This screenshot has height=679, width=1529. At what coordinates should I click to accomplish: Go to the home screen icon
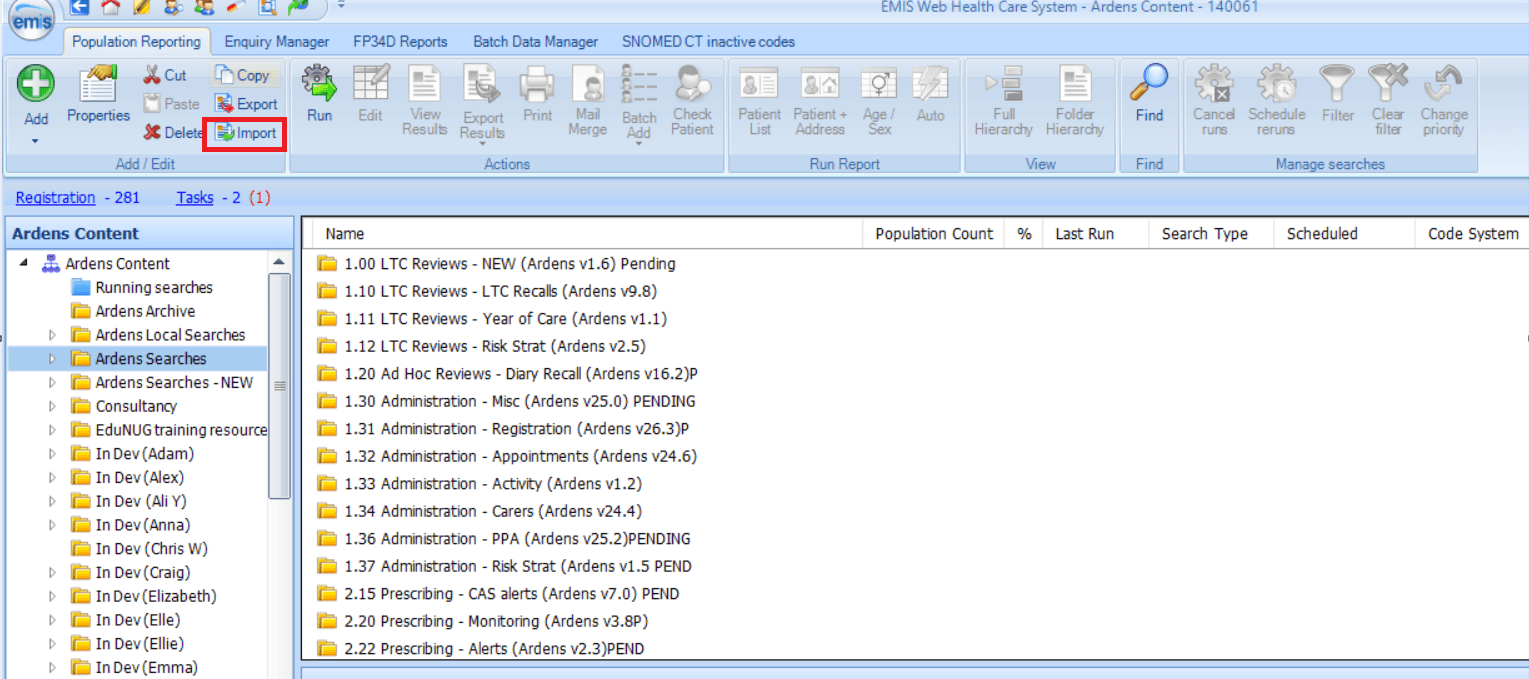[110, 8]
